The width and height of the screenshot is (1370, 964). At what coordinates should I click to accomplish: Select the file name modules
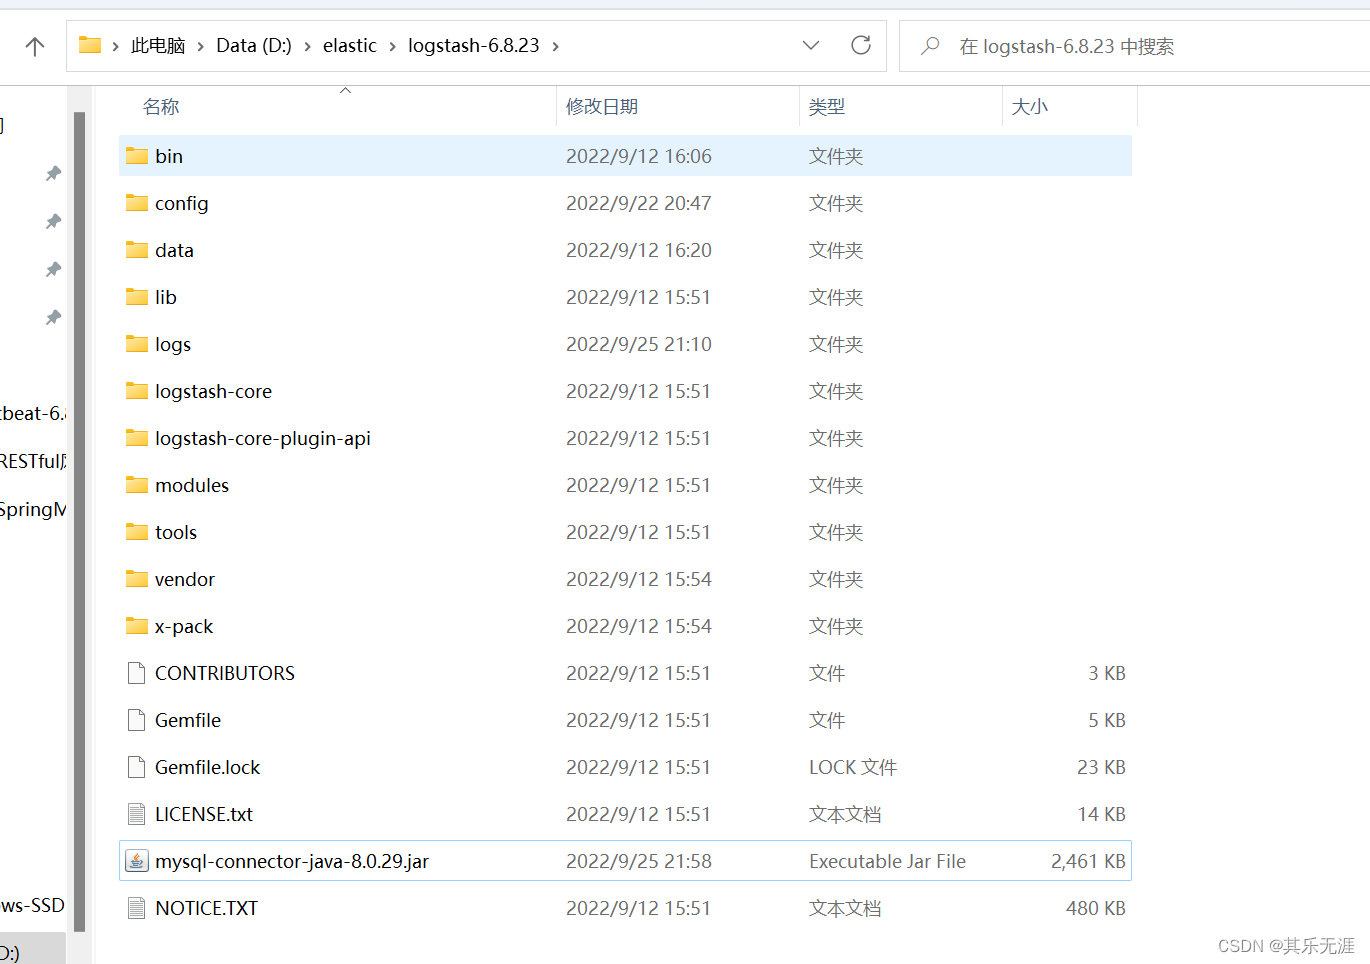[192, 485]
